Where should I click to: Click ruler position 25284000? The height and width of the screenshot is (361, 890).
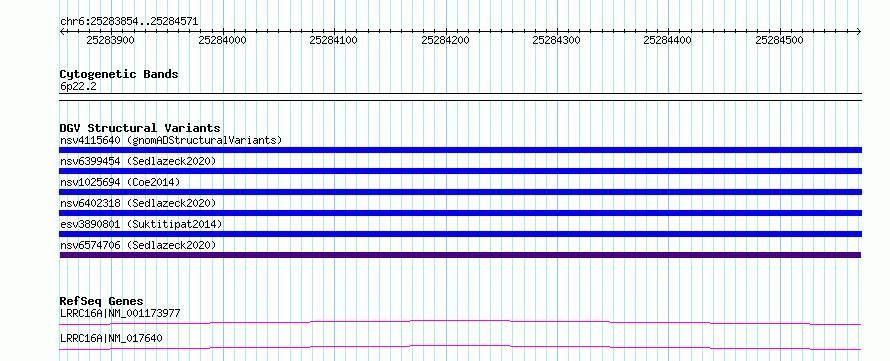point(222,40)
